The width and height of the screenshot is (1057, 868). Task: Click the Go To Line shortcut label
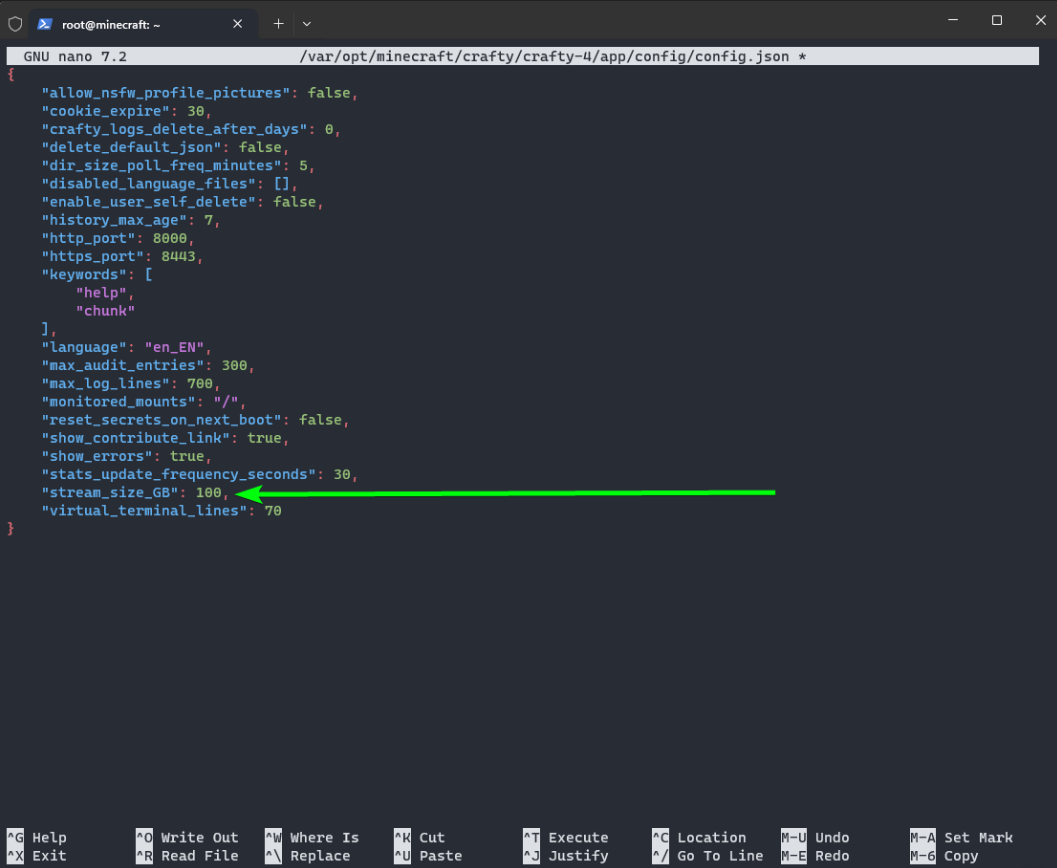(719, 856)
